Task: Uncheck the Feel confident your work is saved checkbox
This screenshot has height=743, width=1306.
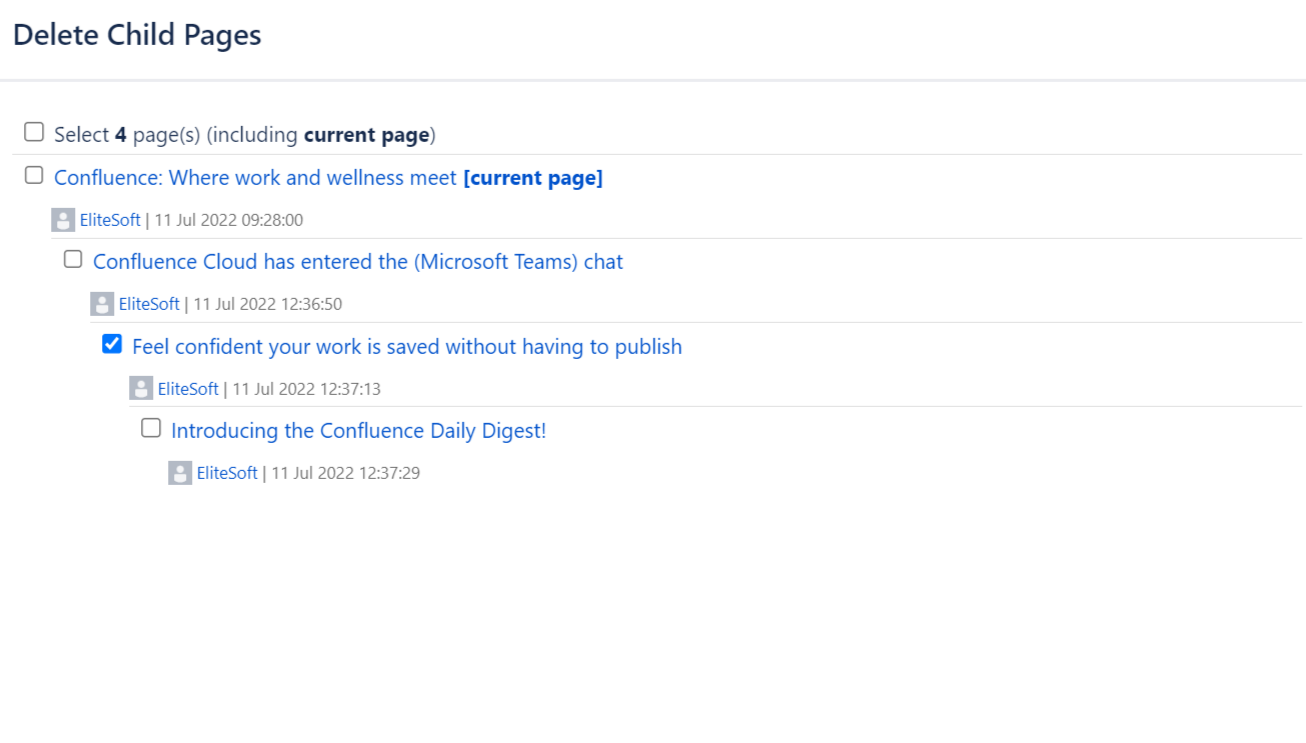Action: point(112,345)
